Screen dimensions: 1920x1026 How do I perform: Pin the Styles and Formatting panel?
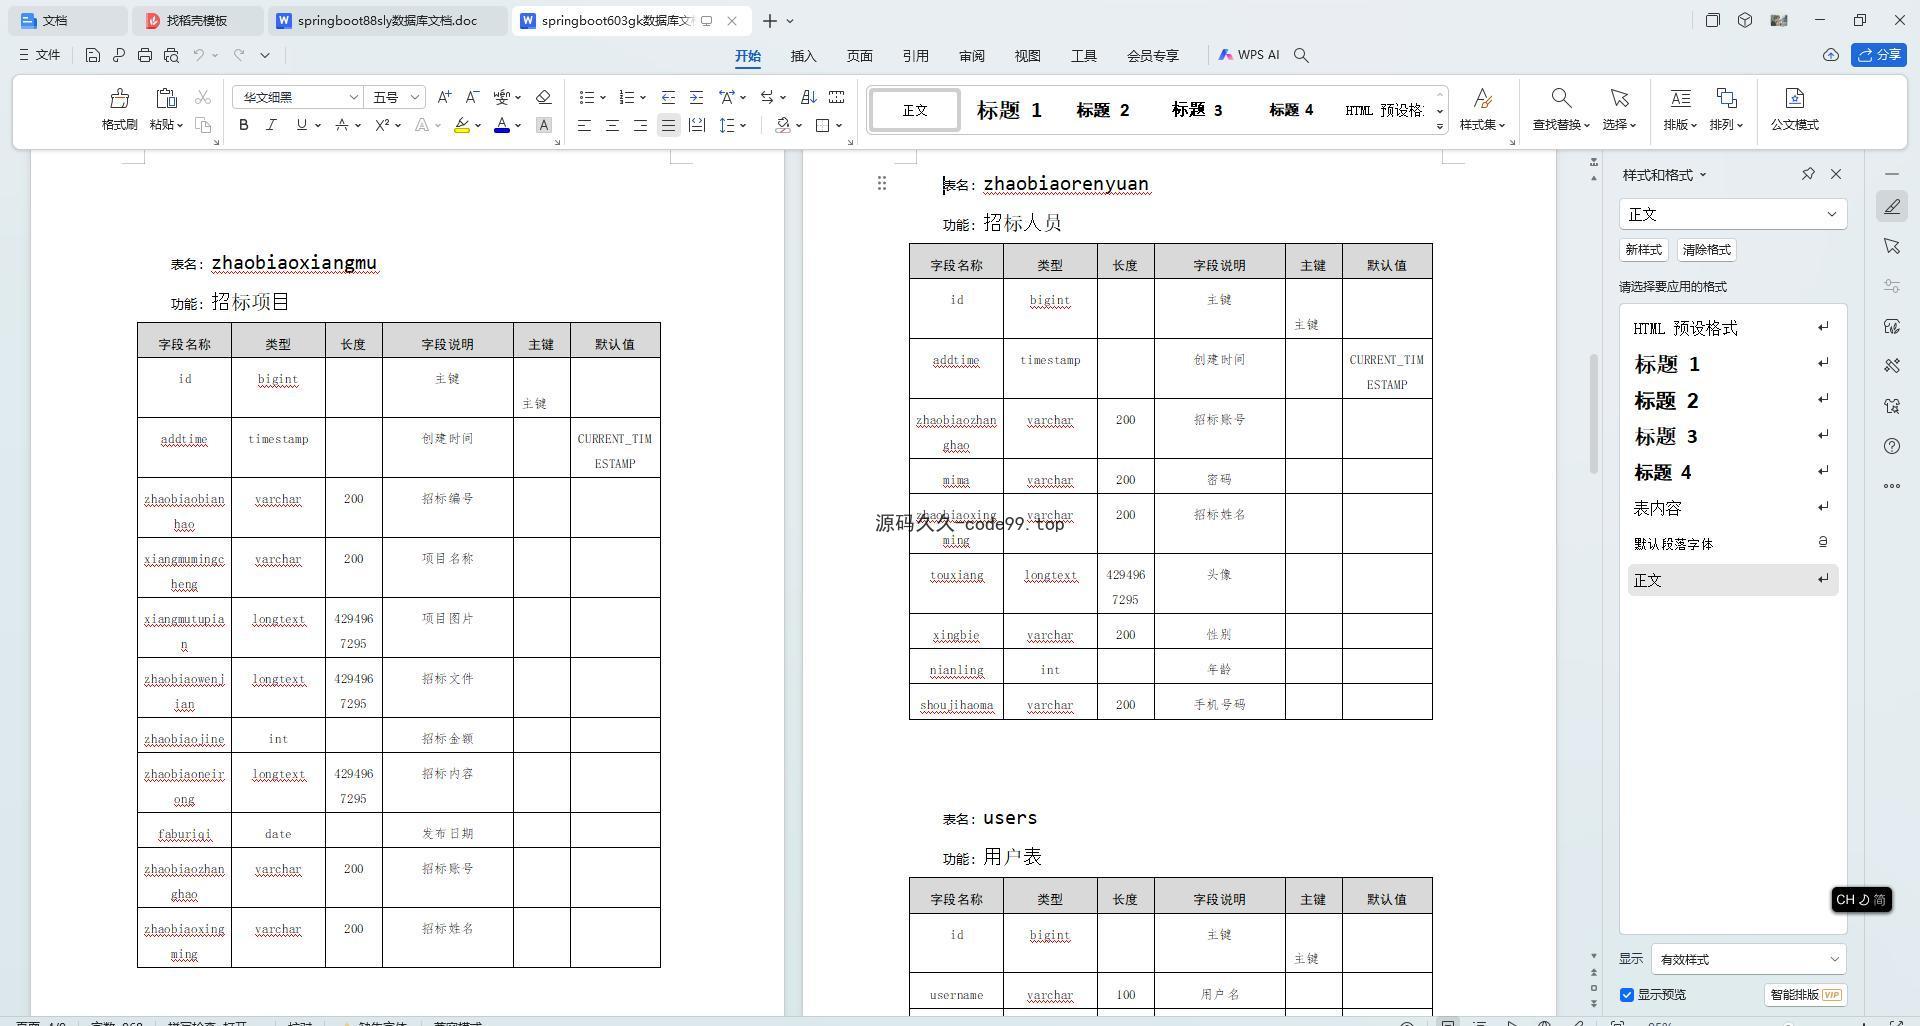tap(1808, 174)
